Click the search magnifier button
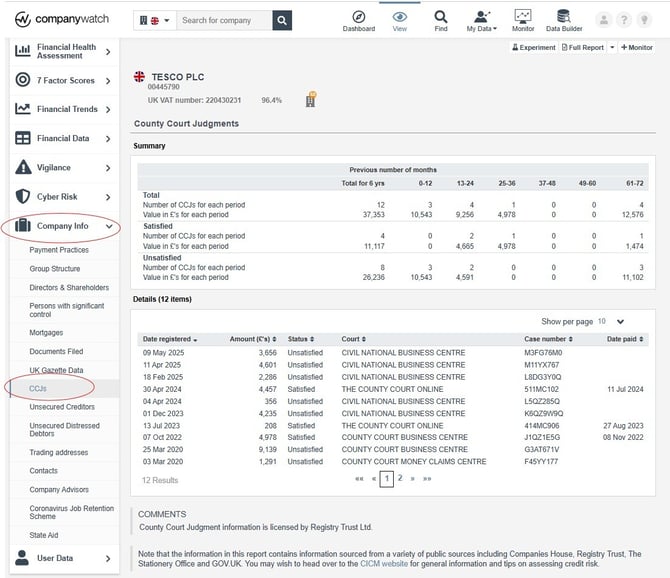Viewport: 670px width, 578px height. [x=282, y=20]
